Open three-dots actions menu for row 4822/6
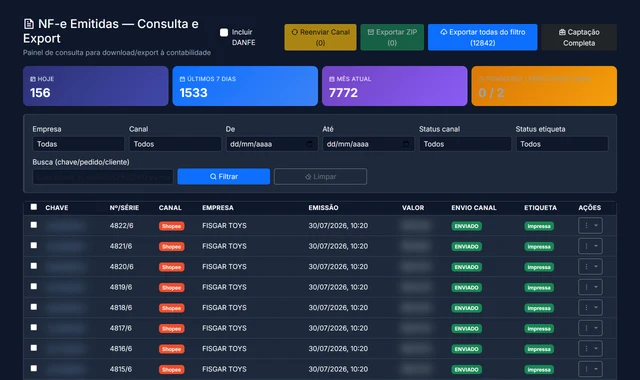This screenshot has width=640, height=380. point(587,226)
